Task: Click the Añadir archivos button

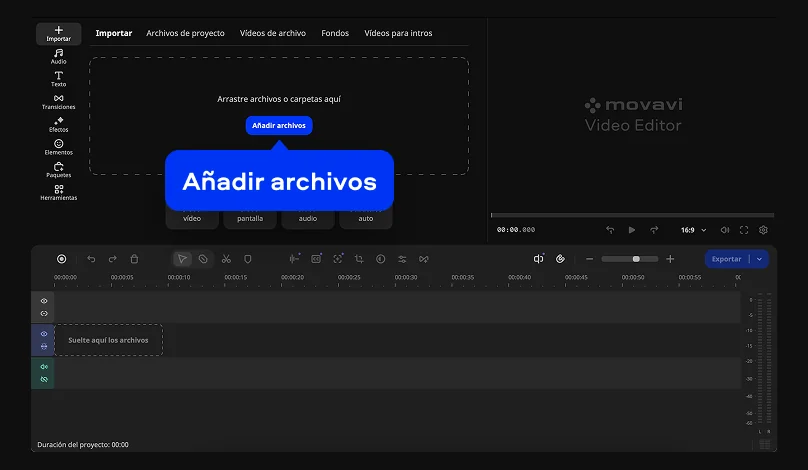Action: pyautogui.click(x=279, y=125)
